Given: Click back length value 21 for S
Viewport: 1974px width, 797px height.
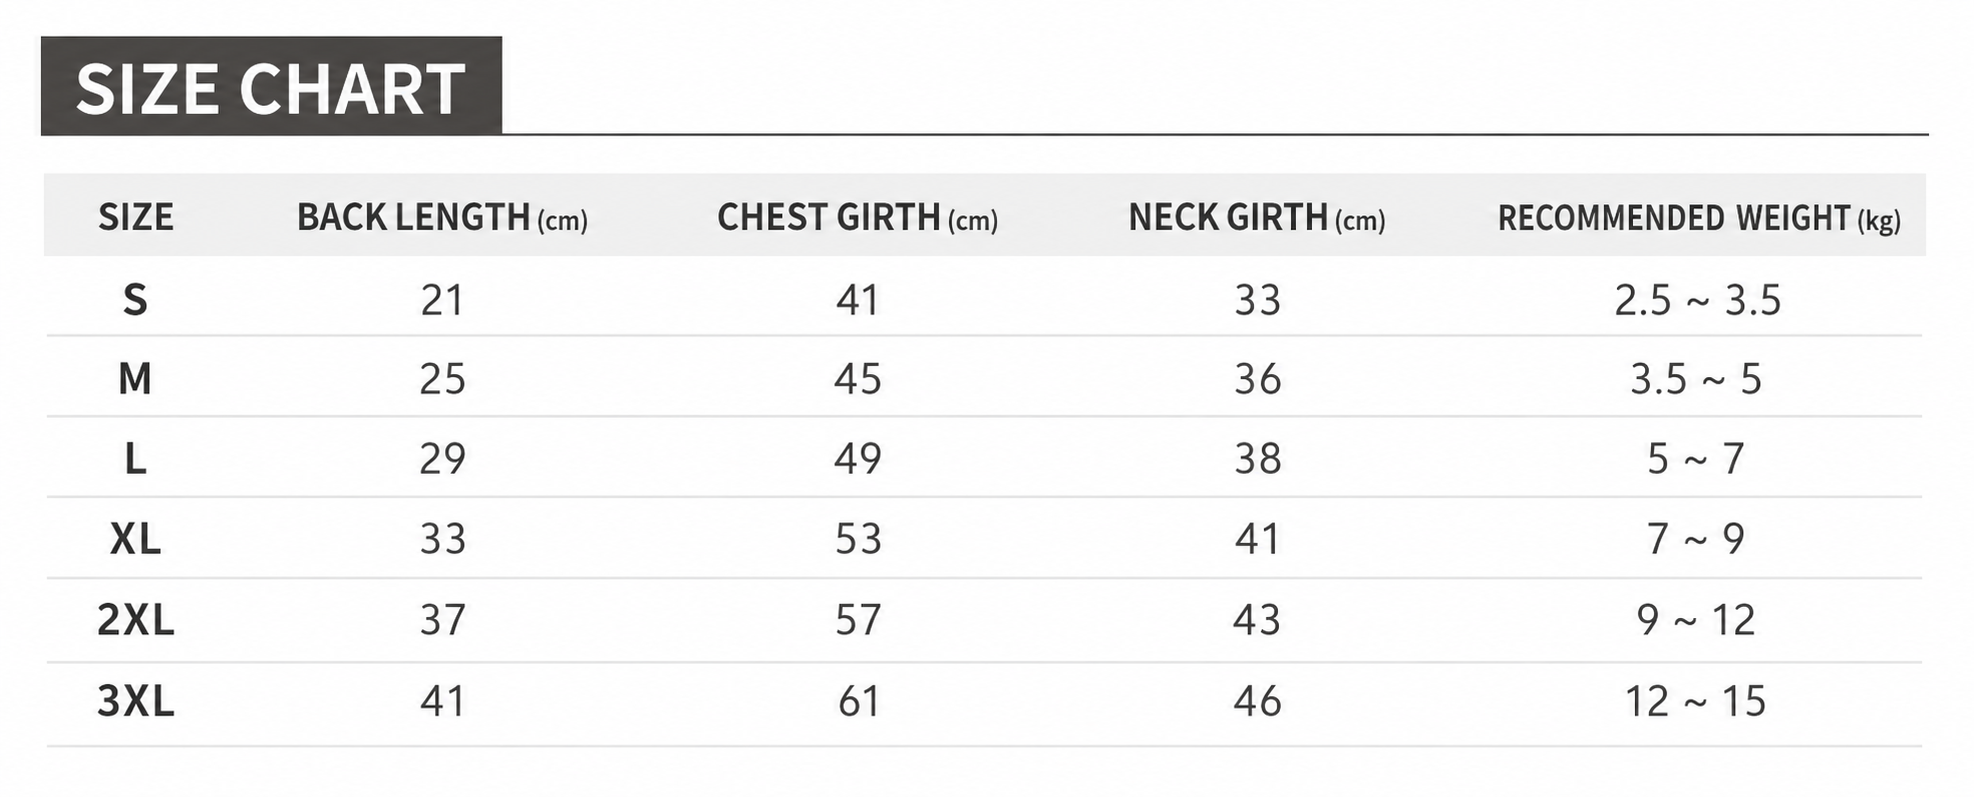Looking at the screenshot, I should click(x=442, y=300).
